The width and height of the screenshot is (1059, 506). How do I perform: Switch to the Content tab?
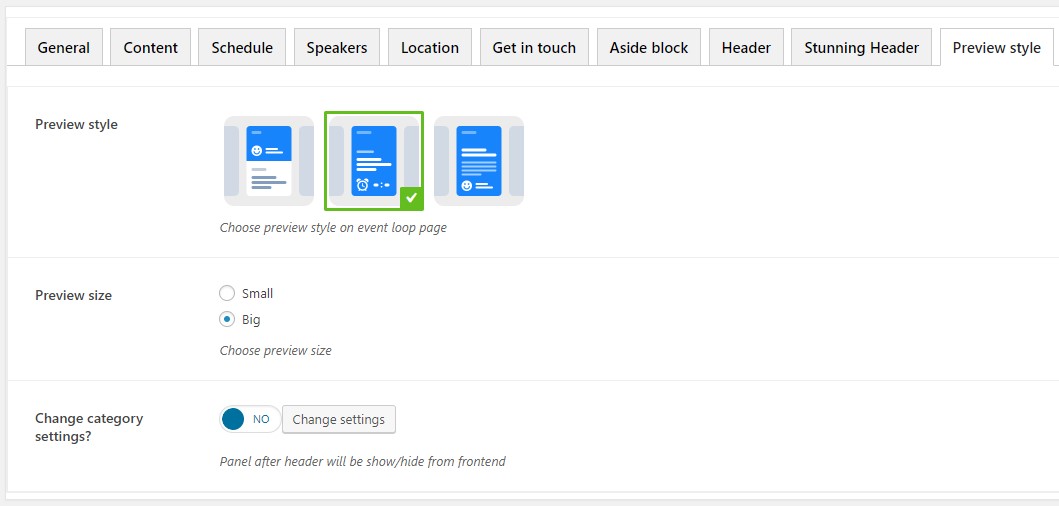click(x=151, y=48)
